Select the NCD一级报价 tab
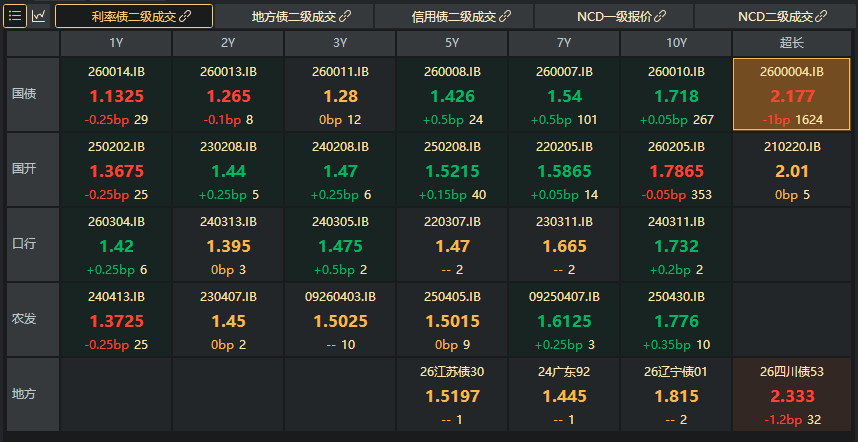 click(x=614, y=16)
